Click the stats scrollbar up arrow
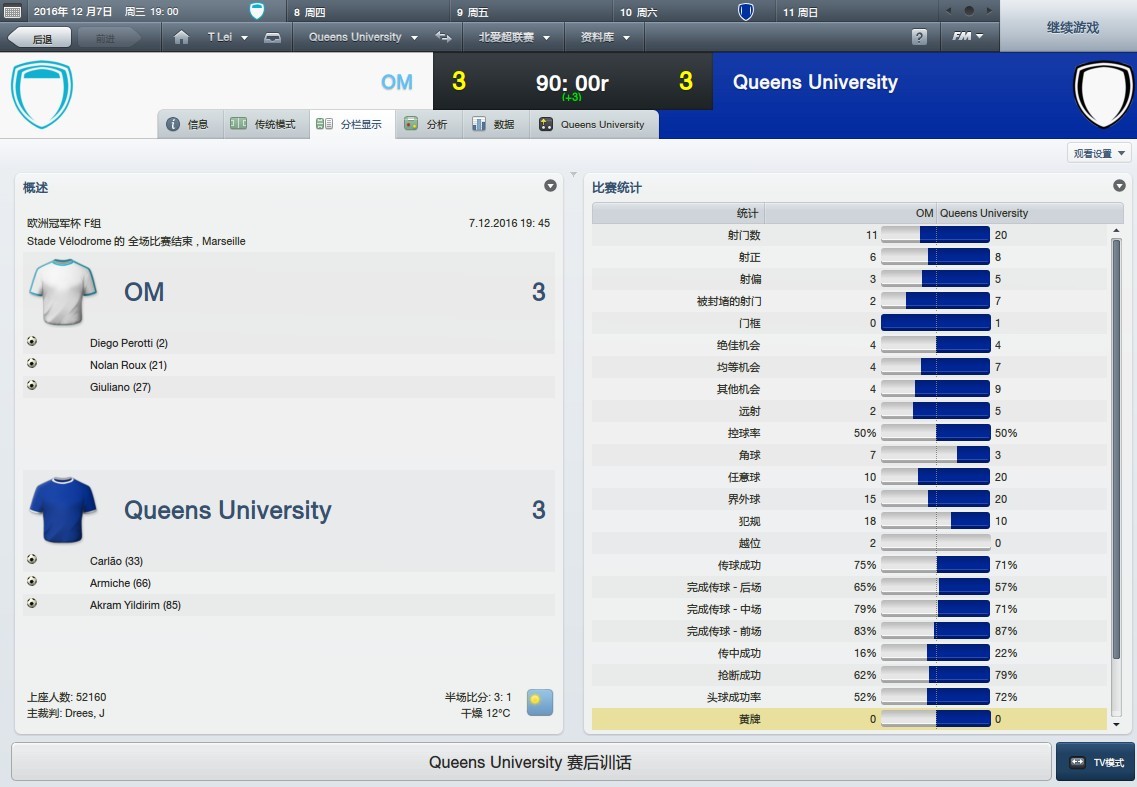The image size is (1137, 787). (x=1116, y=230)
